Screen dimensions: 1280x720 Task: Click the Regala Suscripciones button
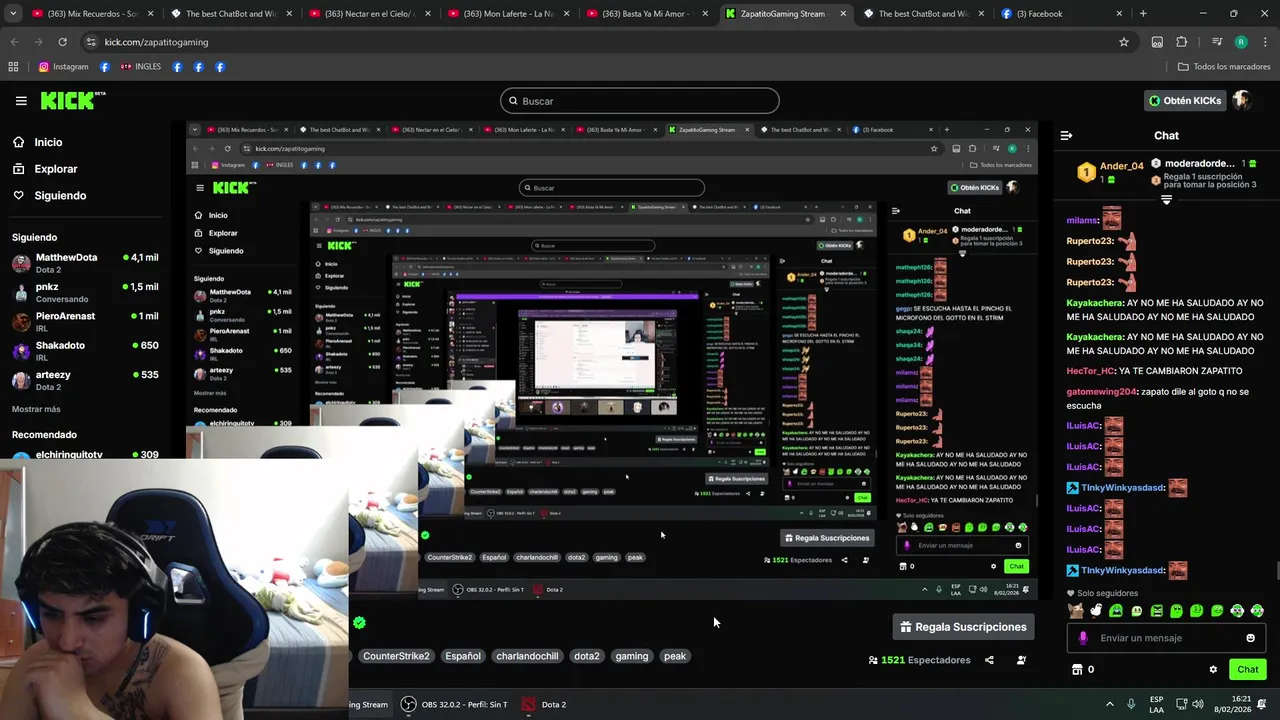(x=963, y=627)
